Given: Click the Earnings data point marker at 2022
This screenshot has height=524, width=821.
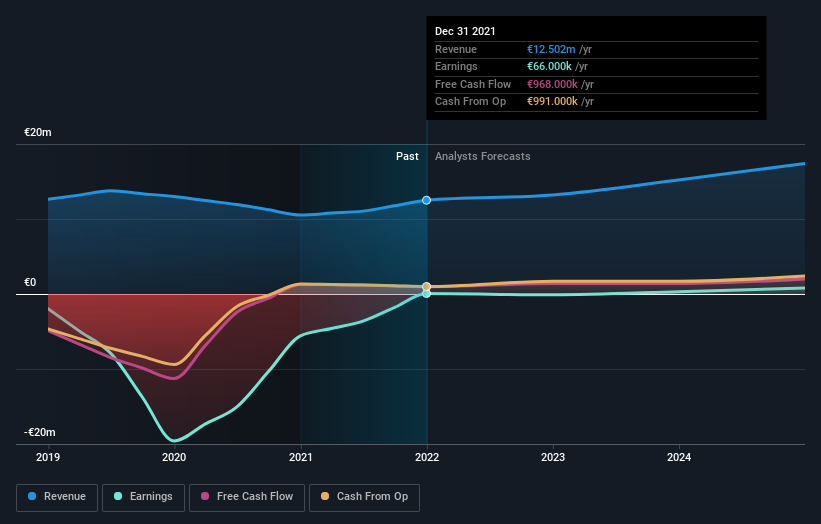Looking at the screenshot, I should click(x=427, y=294).
